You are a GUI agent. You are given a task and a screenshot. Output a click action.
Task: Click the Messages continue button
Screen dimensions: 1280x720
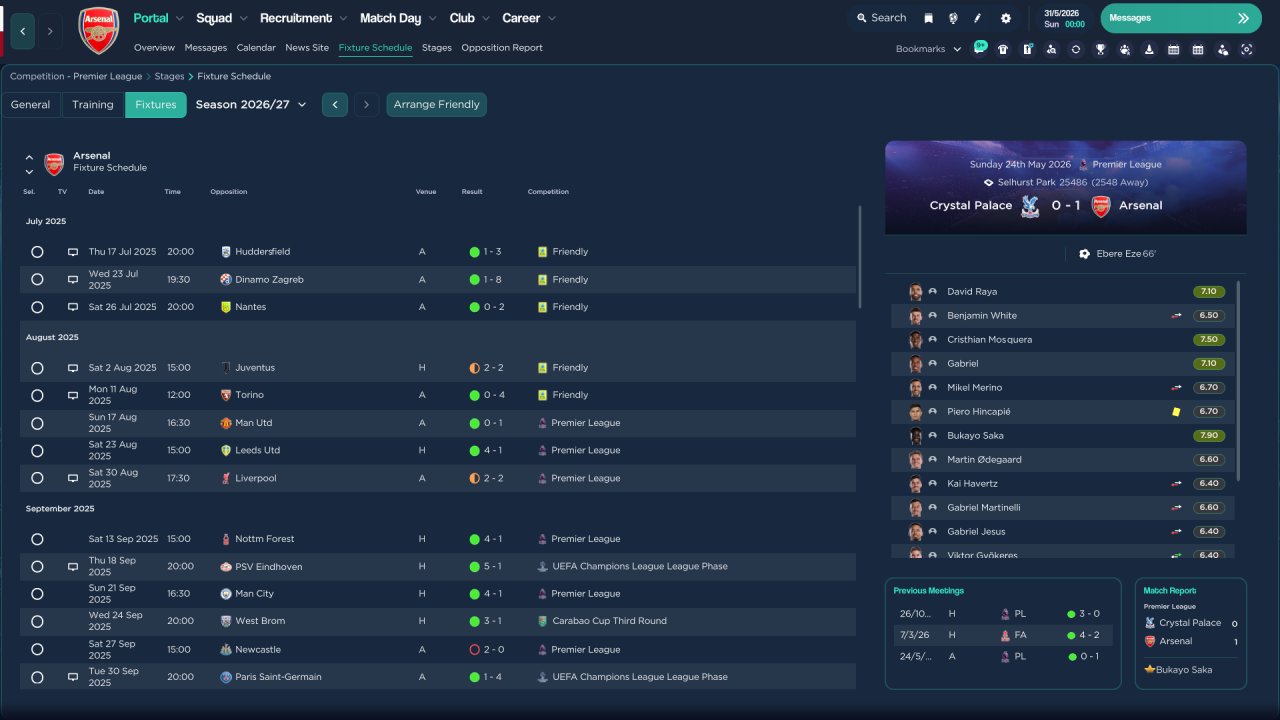(1181, 18)
